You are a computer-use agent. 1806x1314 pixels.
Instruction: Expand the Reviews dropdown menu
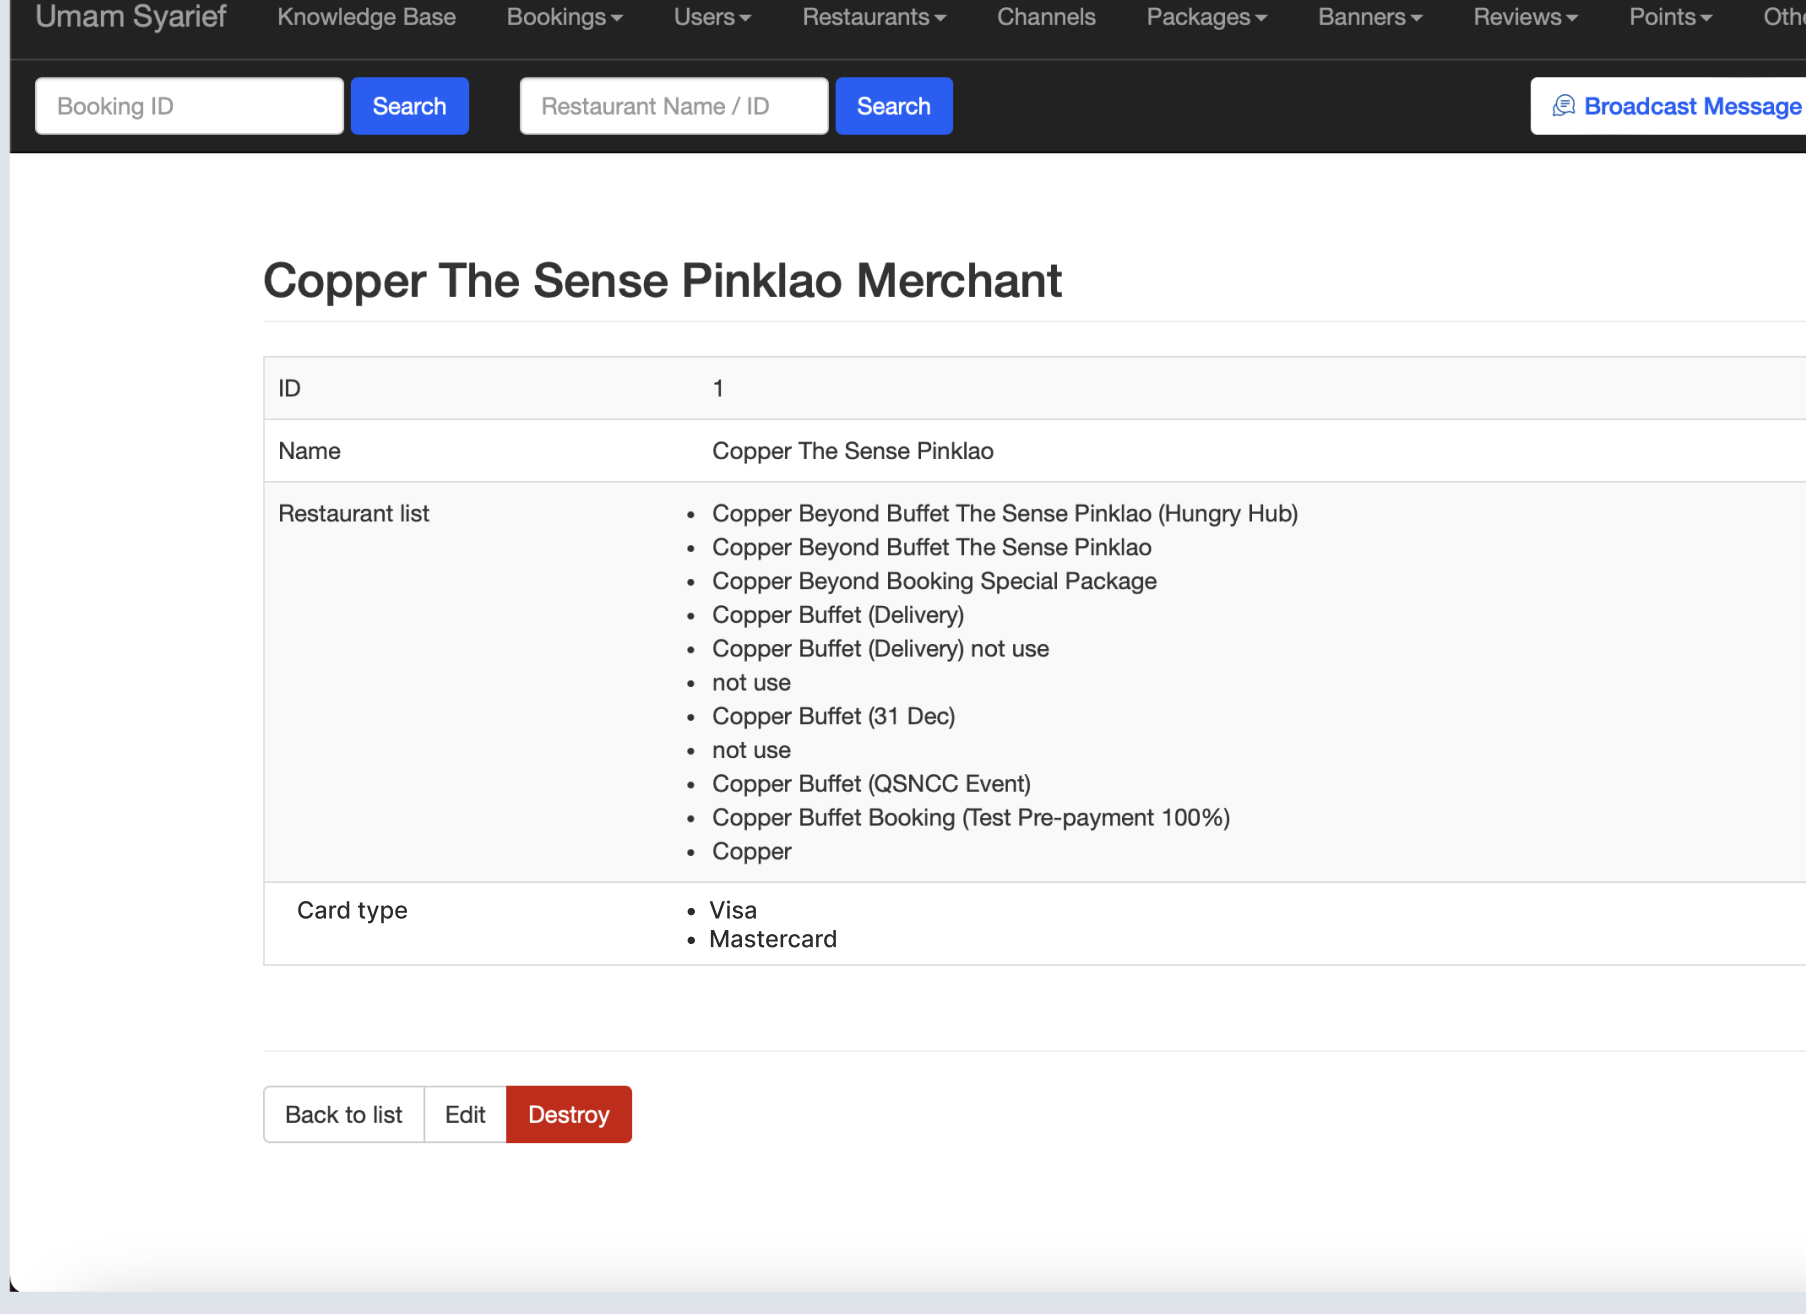1525,18
